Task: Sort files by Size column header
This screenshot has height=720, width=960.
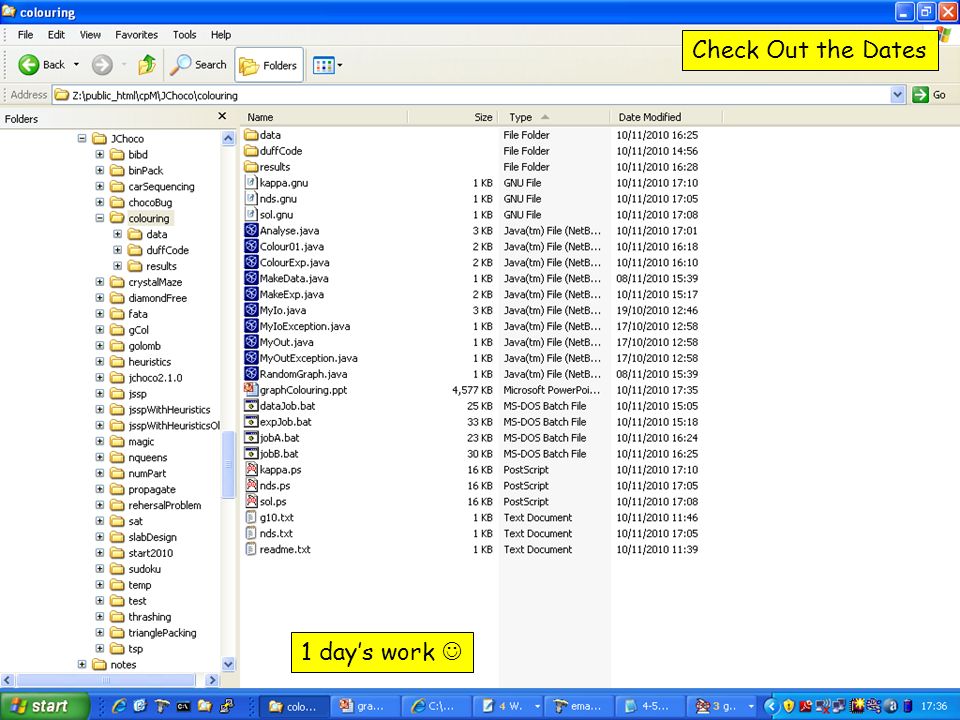Action: tap(453, 117)
